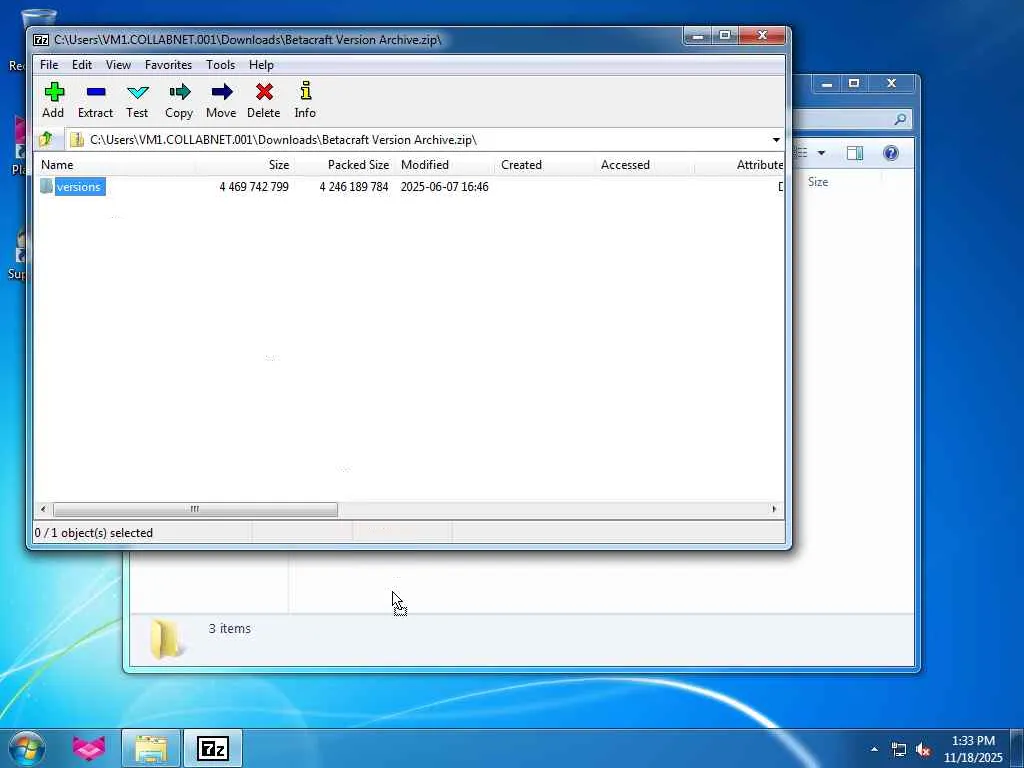Maximize the 7-Zip window
Viewport: 1024px width, 768px height.
click(x=725, y=35)
